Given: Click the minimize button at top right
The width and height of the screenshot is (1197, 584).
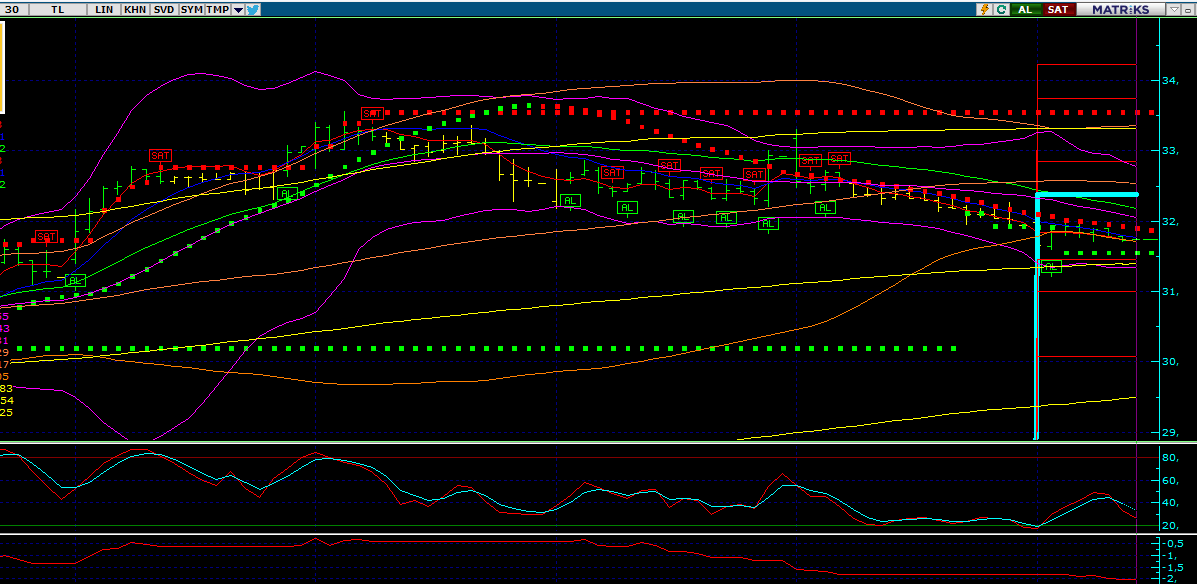Looking at the screenshot, I should coord(1189,9).
